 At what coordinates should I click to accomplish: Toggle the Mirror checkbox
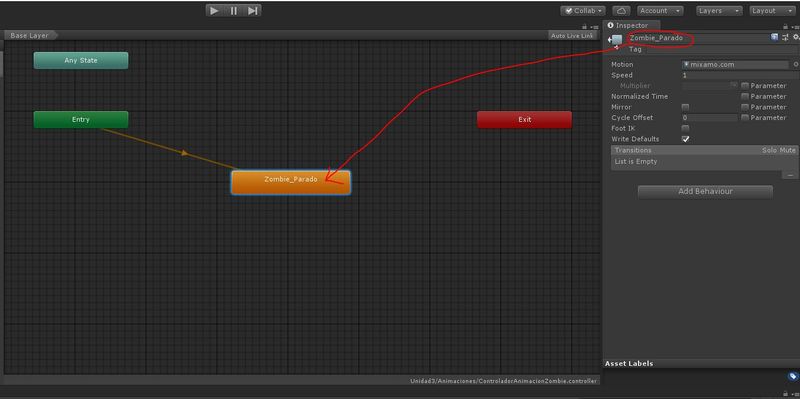pos(685,107)
